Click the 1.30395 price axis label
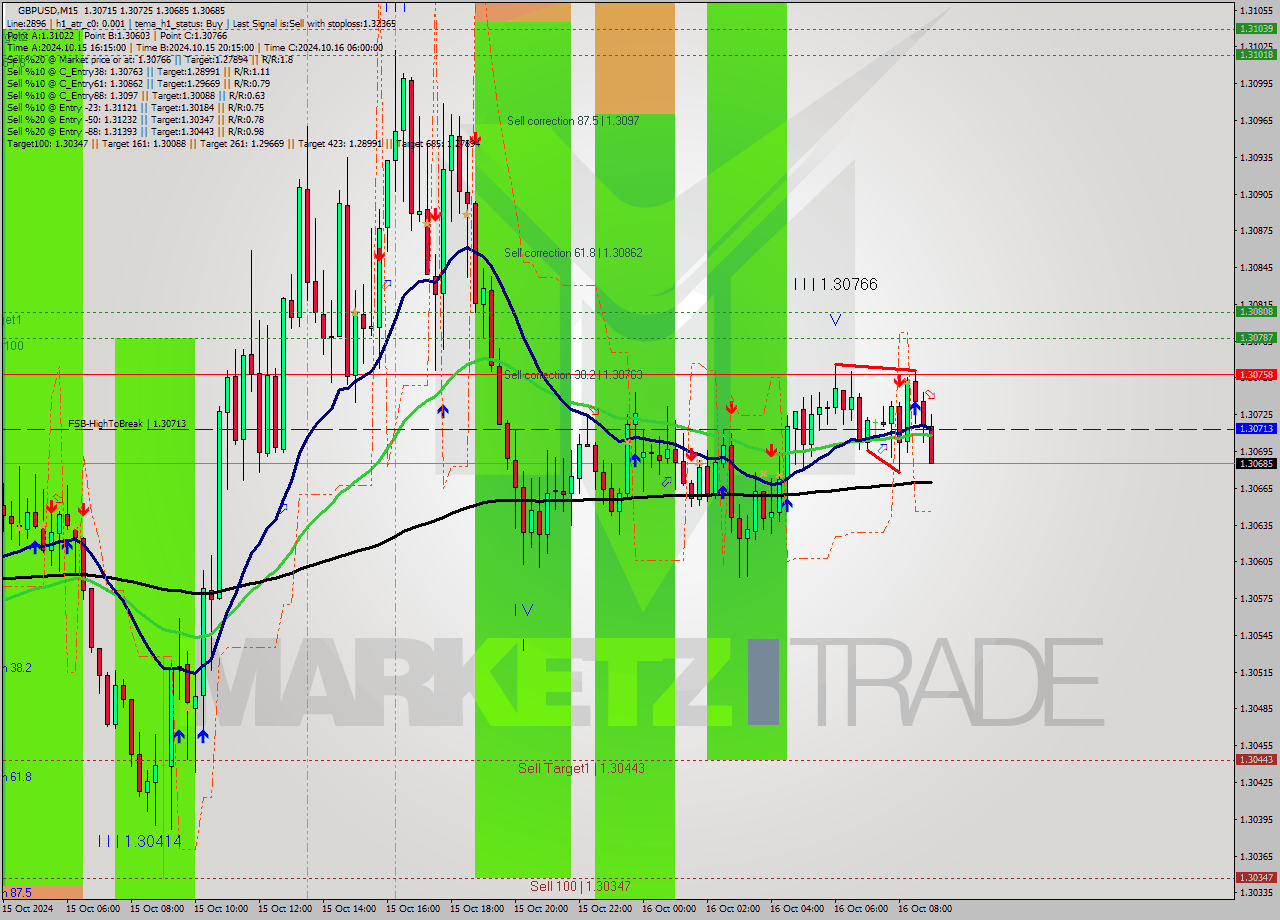Image resolution: width=1280 pixels, height=920 pixels. (x=1255, y=819)
